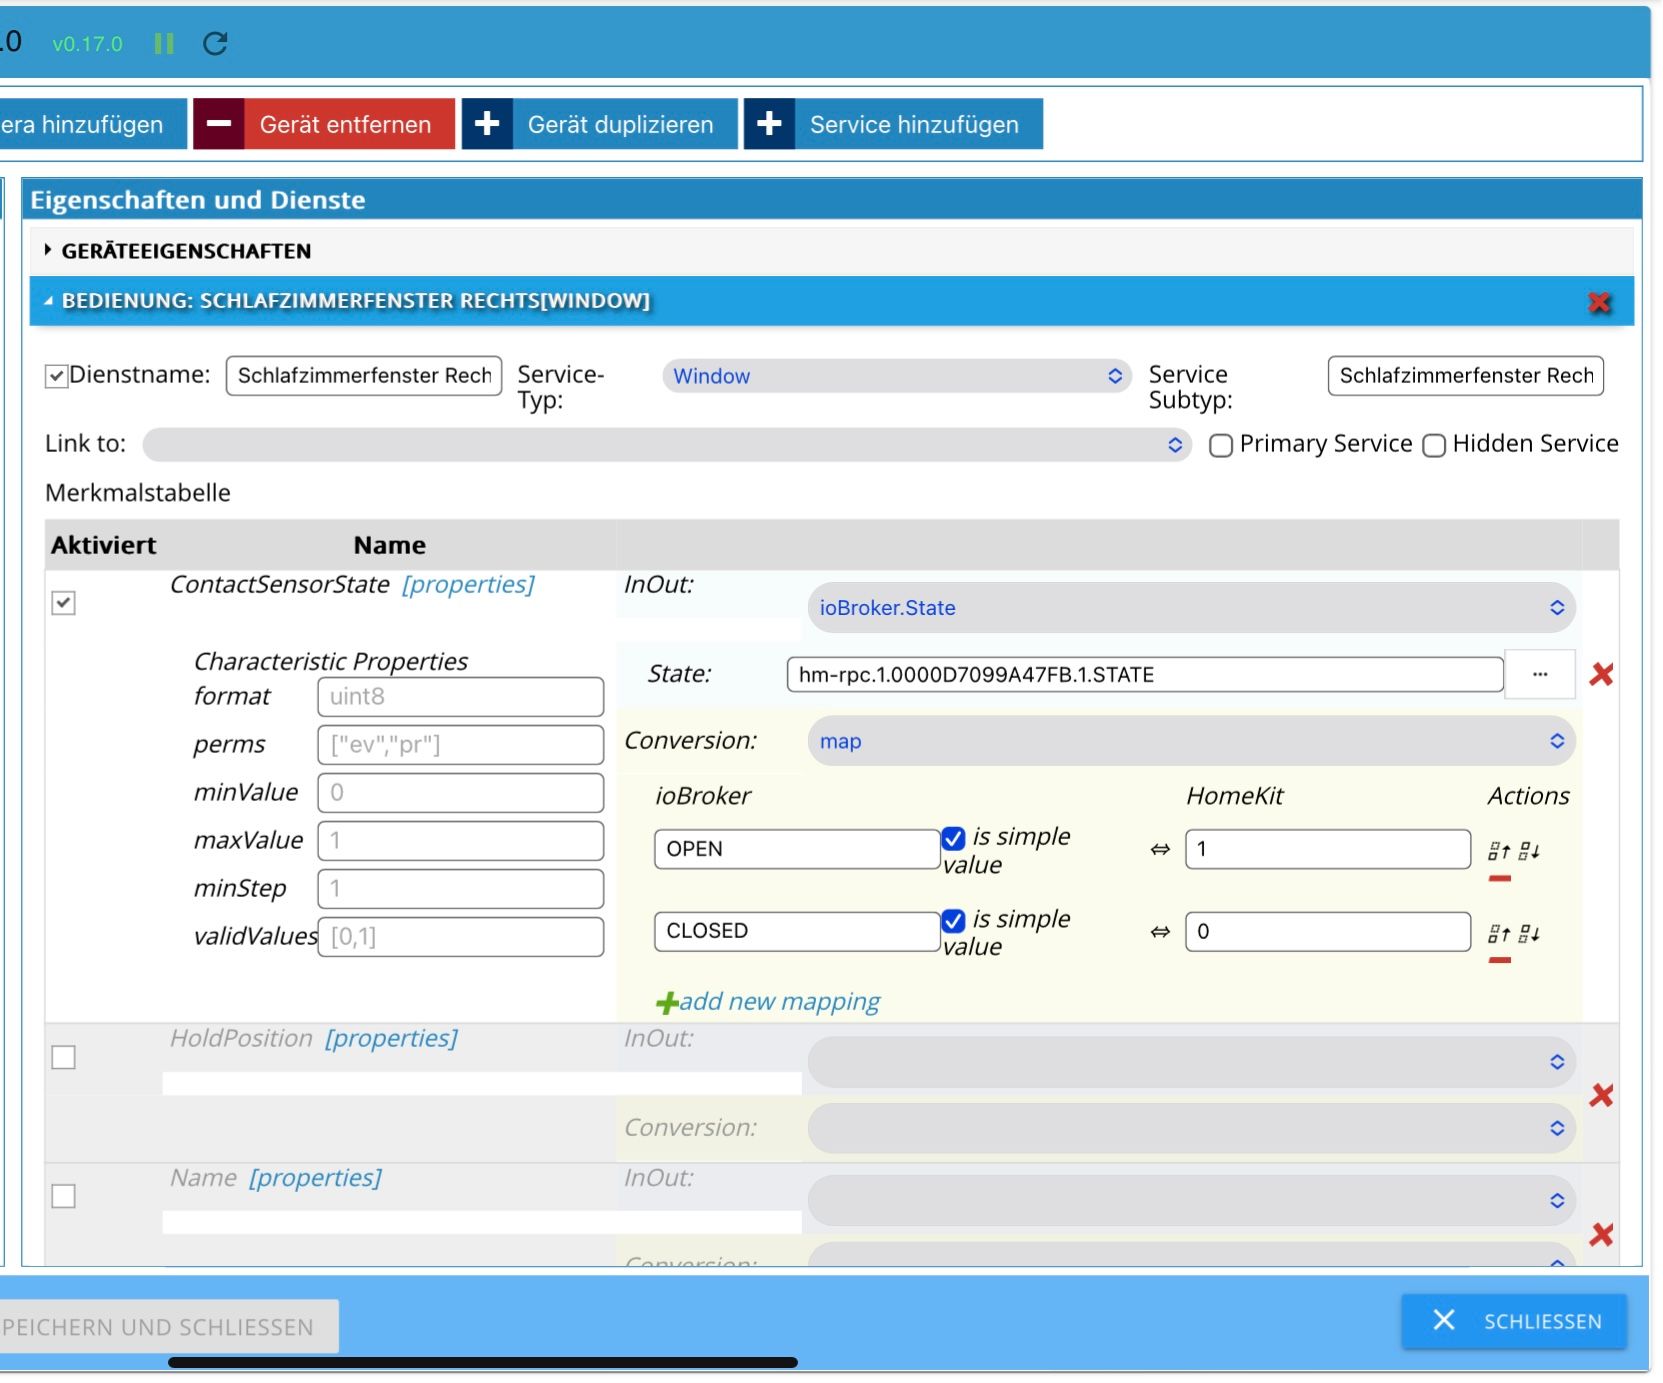Open the InOut dropdown showing ioBroker.State
The width and height of the screenshot is (1663, 1383).
[1191, 607]
